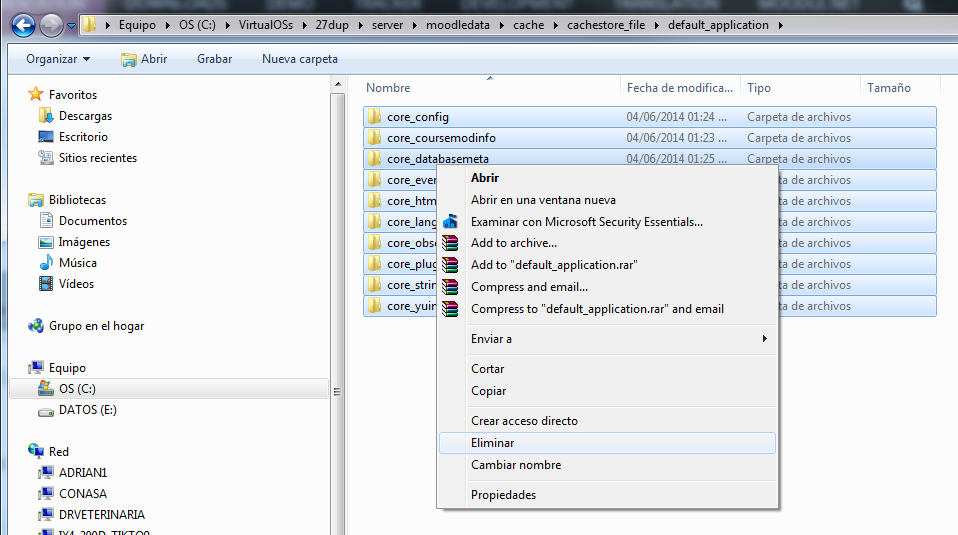Click WinRAR icon beside Compress and email
Viewport: 958px width, 535px height.
coord(450,286)
